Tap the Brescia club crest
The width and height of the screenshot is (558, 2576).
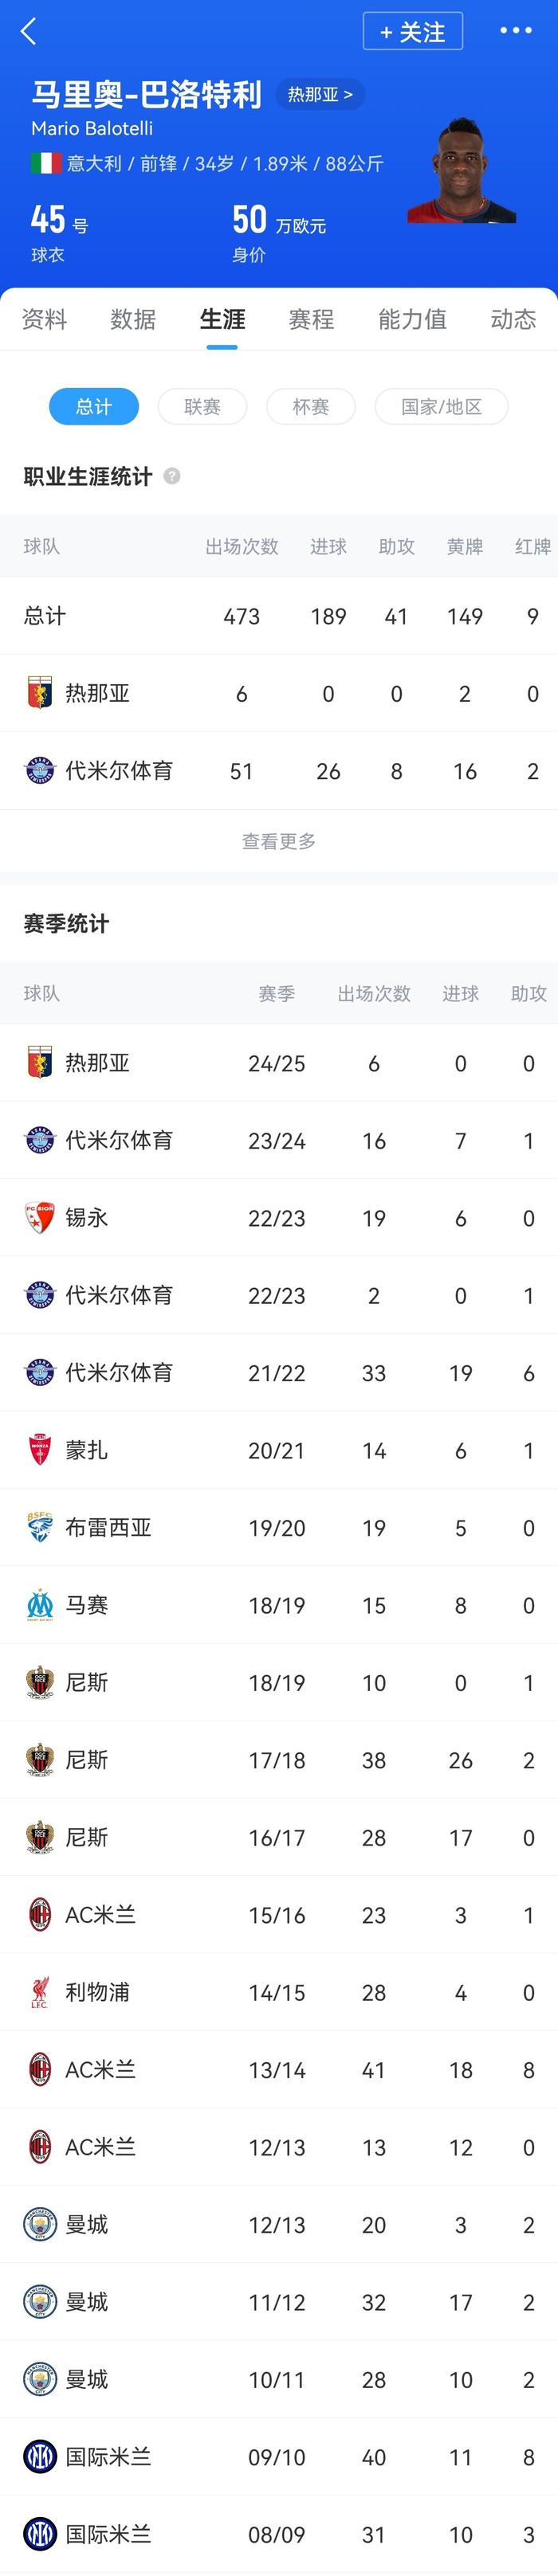(x=39, y=1527)
